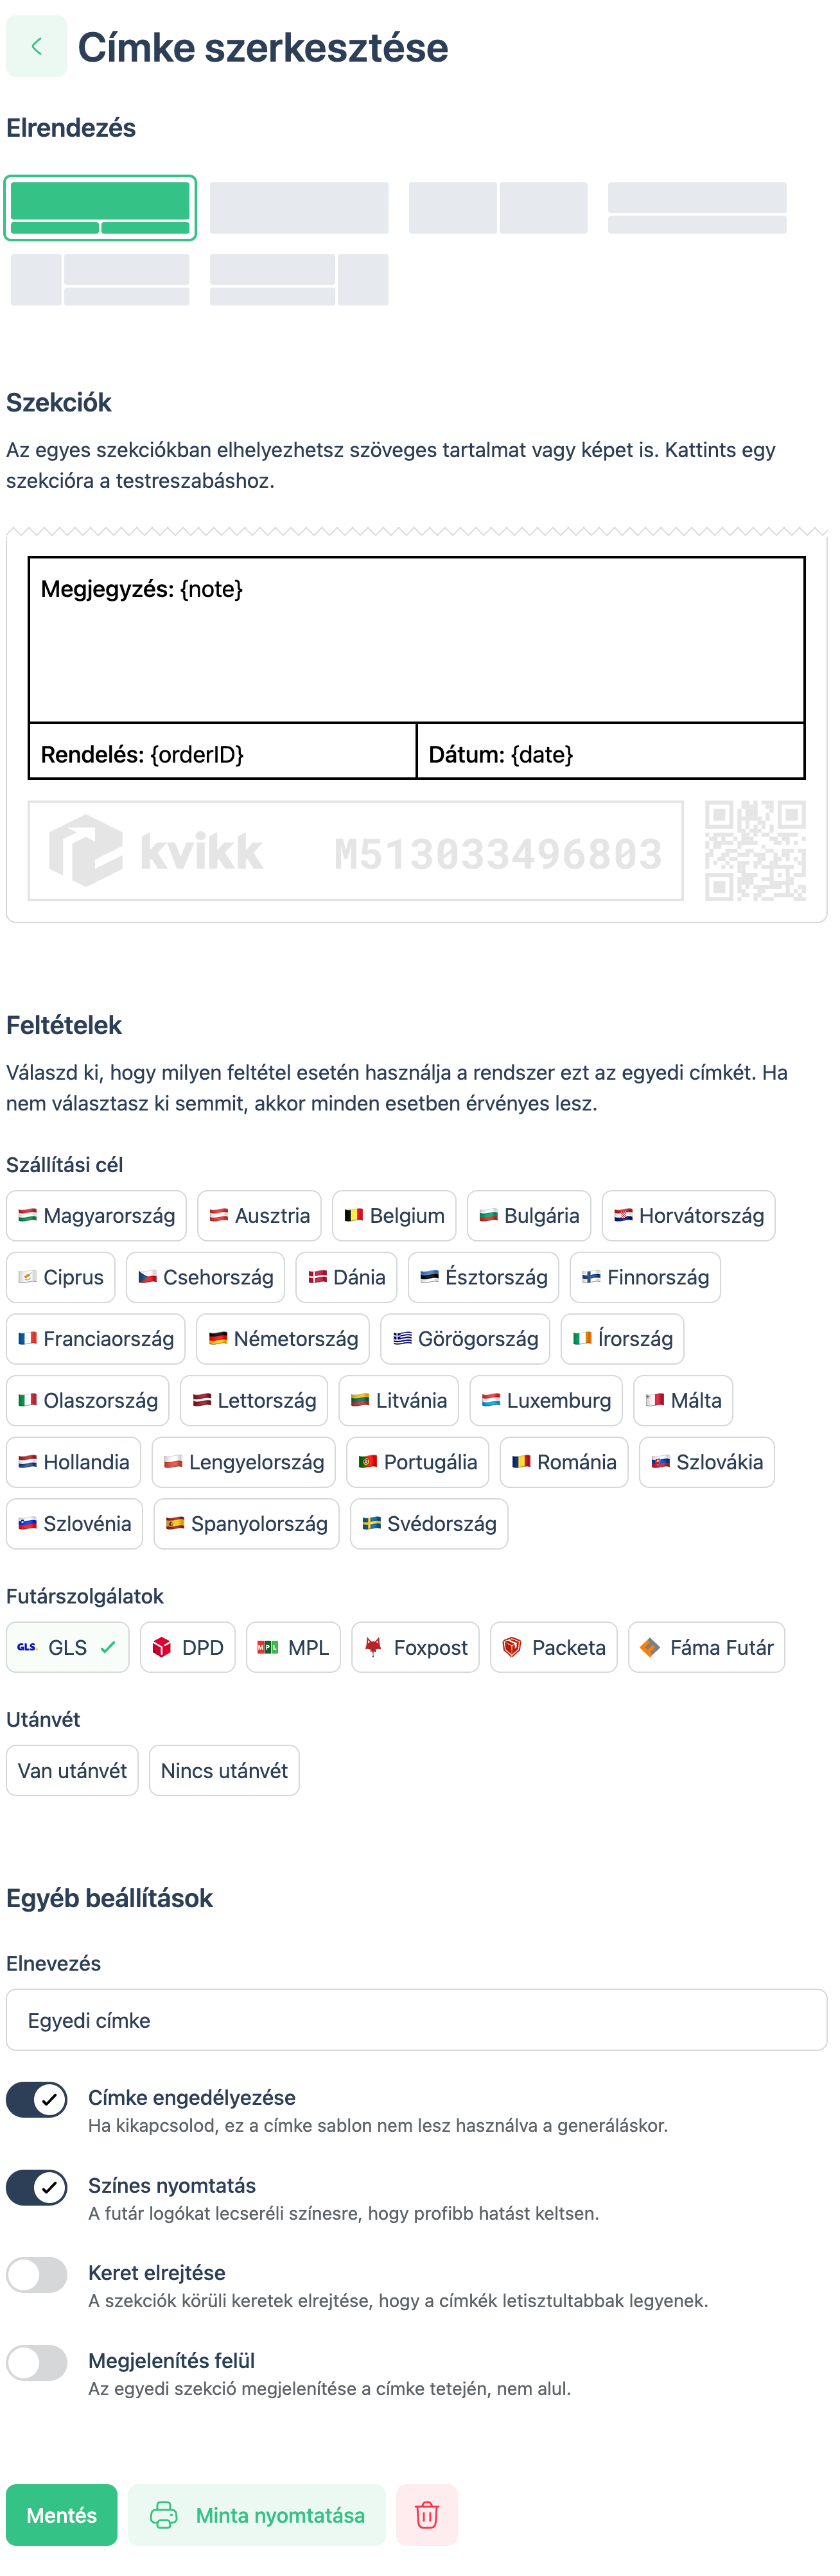The height and width of the screenshot is (2576, 840).
Task: Click the QR code in the label preview
Action: (x=757, y=851)
